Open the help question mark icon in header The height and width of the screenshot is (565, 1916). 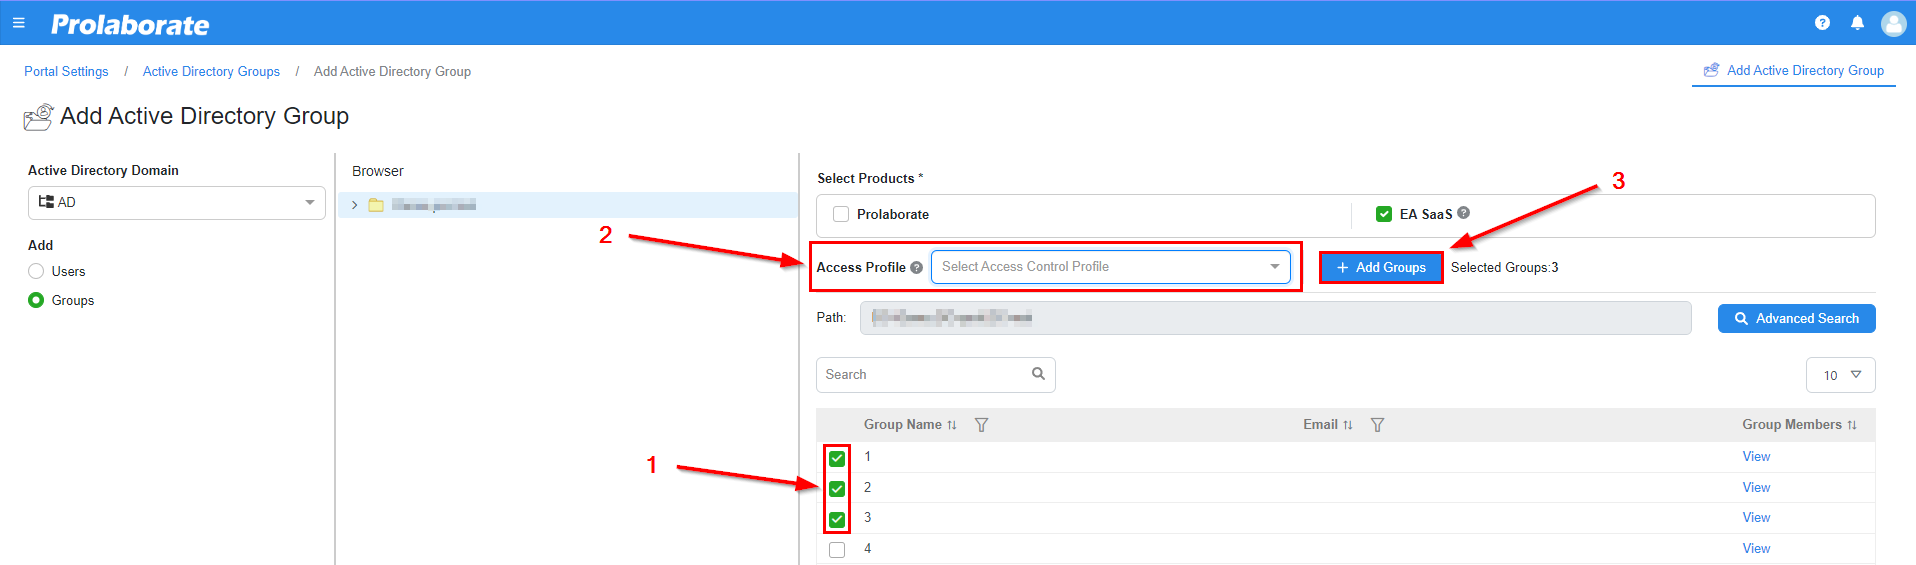click(x=1822, y=23)
